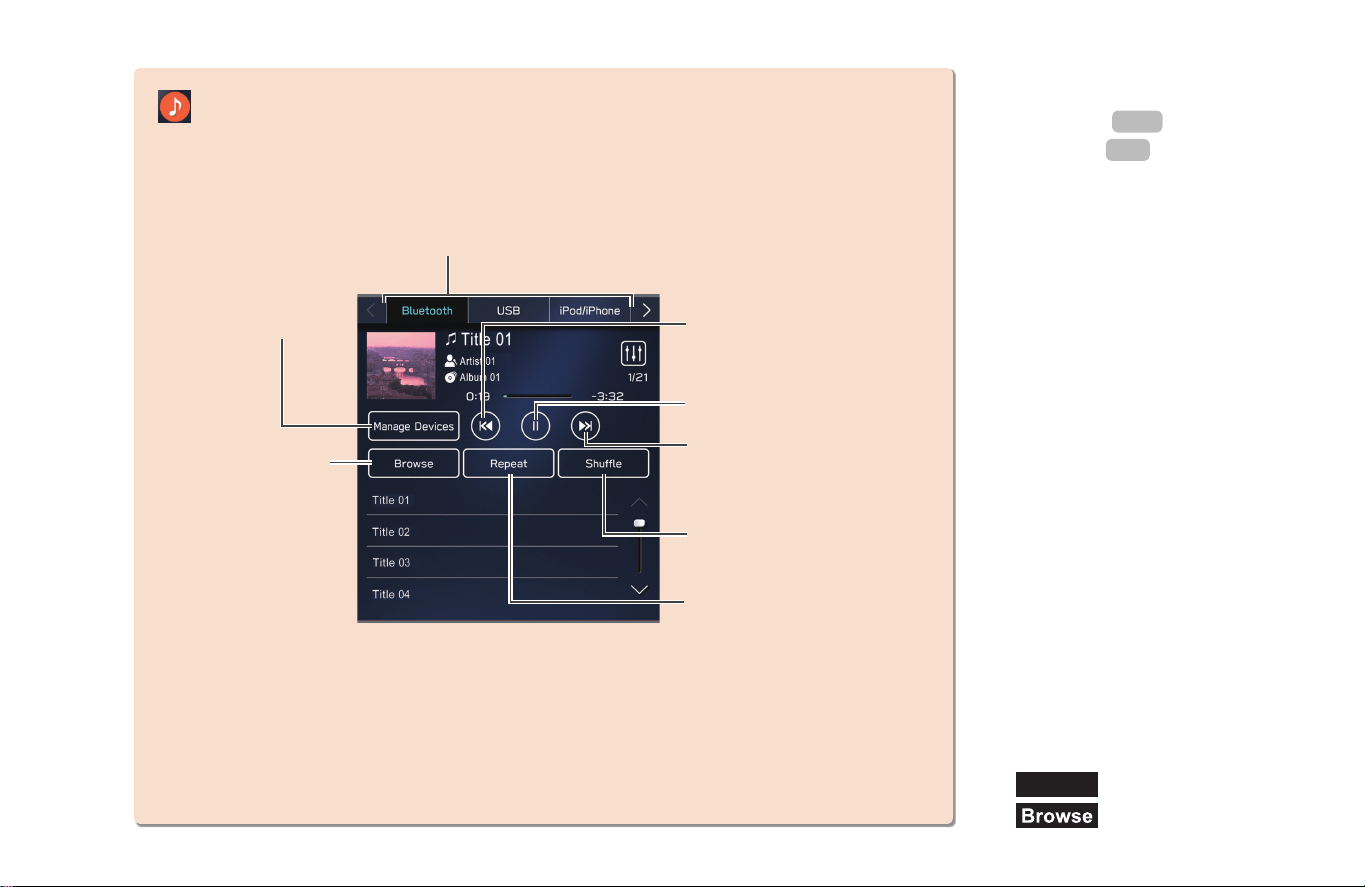Screen dimensions: 1365x887
Task: Show previous sources with left chevron
Action: click(x=371, y=311)
